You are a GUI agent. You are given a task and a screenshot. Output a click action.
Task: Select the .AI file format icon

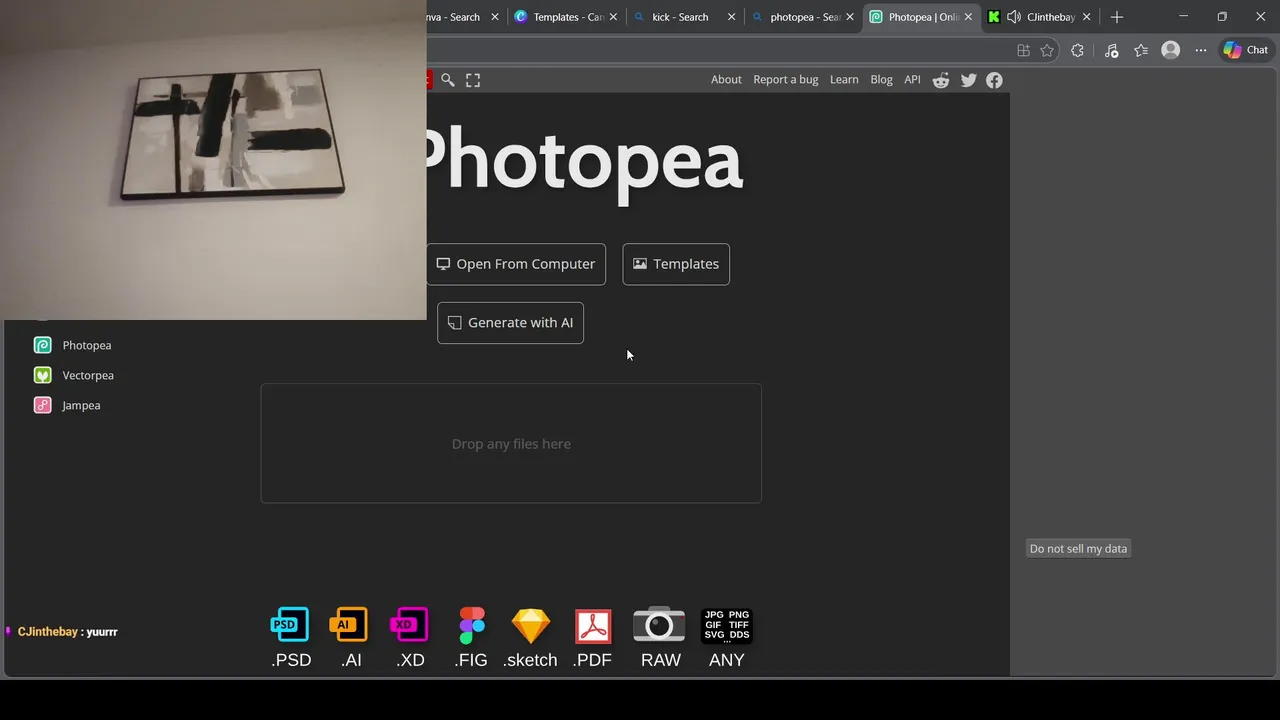click(349, 624)
